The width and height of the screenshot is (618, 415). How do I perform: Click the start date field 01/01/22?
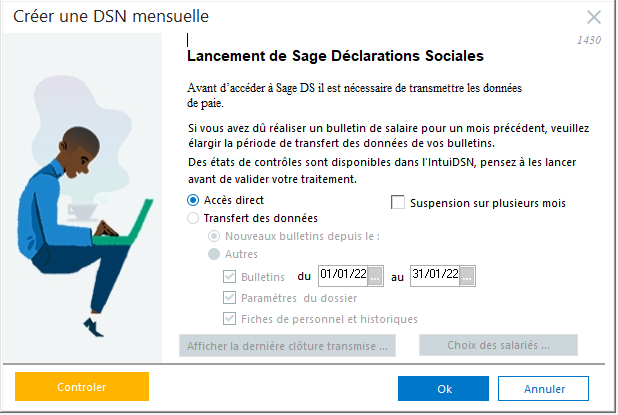coord(342,276)
